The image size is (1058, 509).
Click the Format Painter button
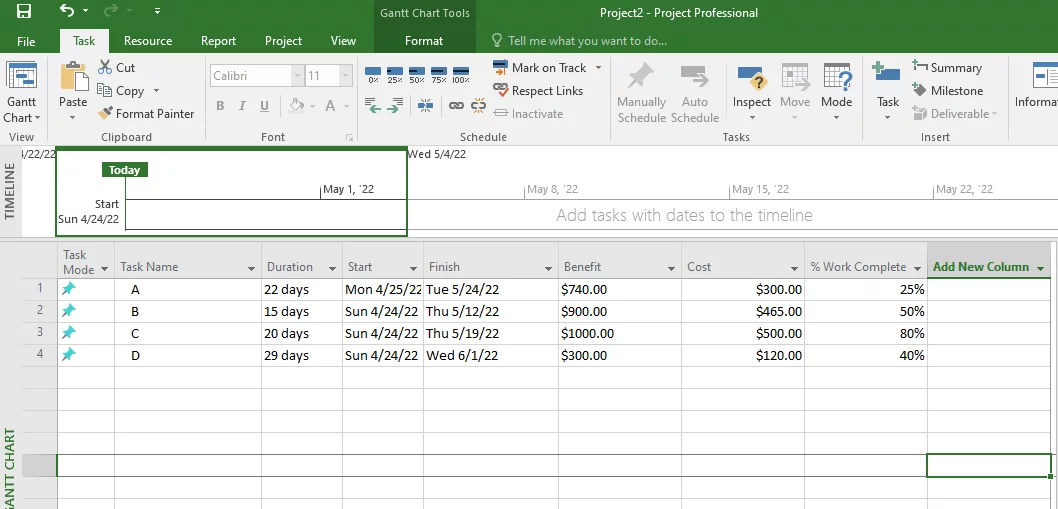[146, 114]
